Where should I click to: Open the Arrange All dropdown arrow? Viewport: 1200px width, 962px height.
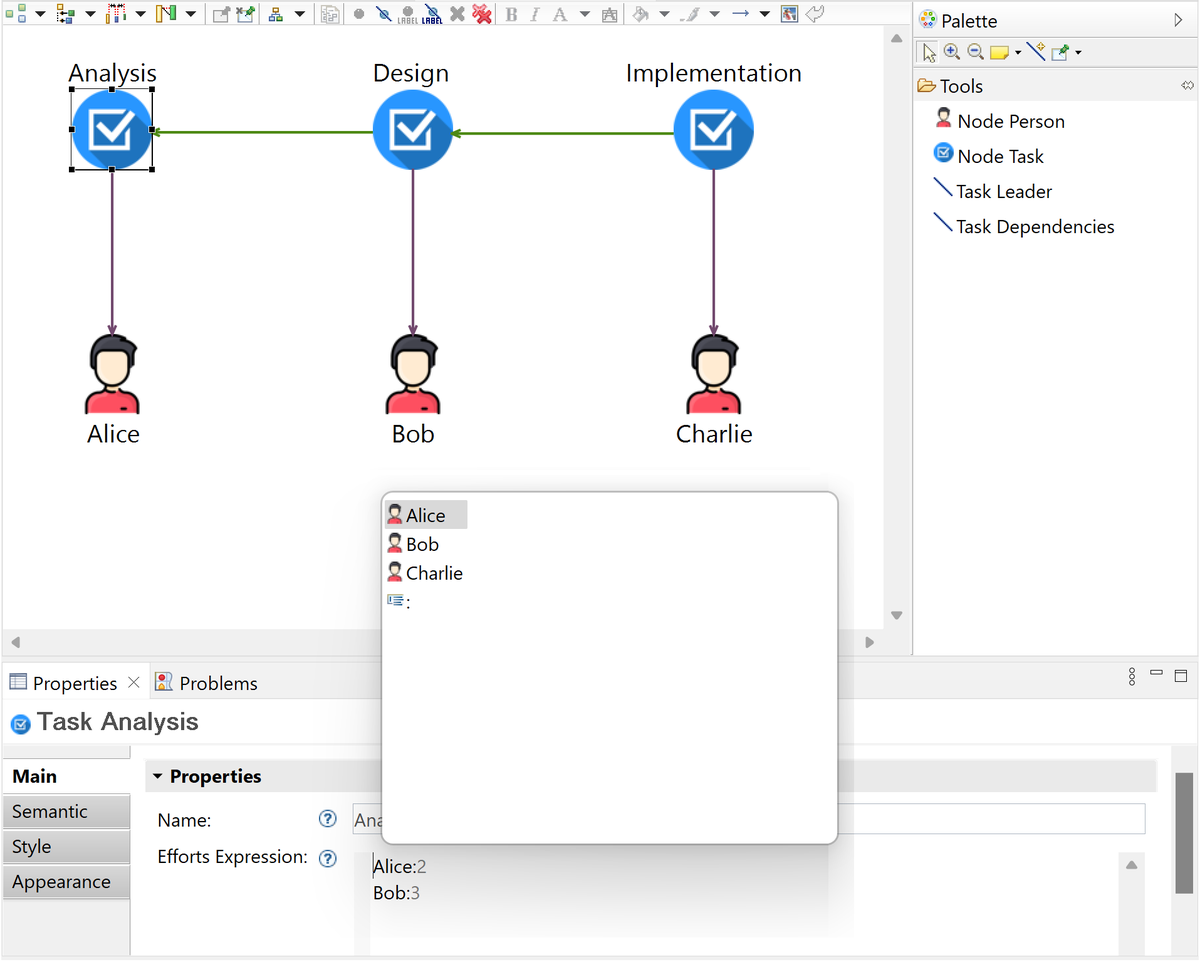pos(90,14)
